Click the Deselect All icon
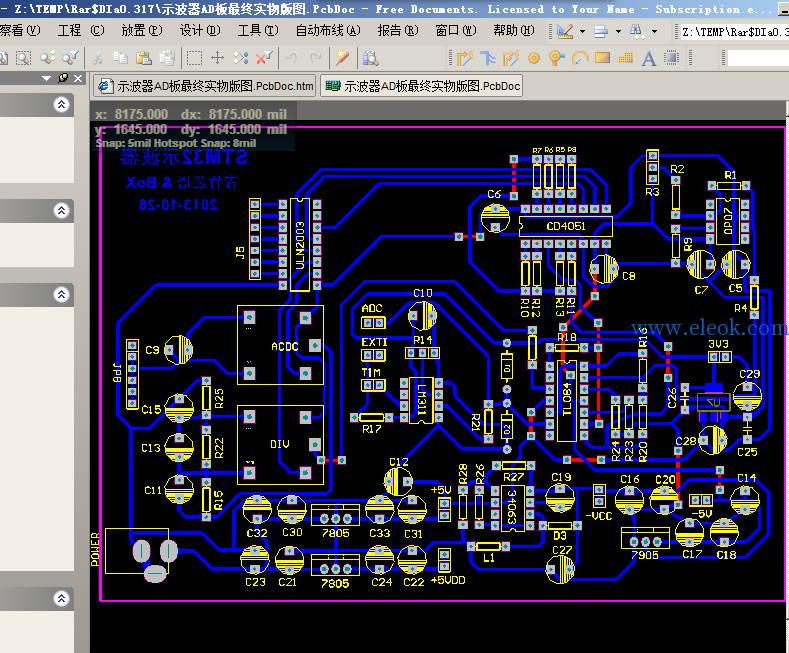This screenshot has width=789, height=653. (x=241, y=58)
